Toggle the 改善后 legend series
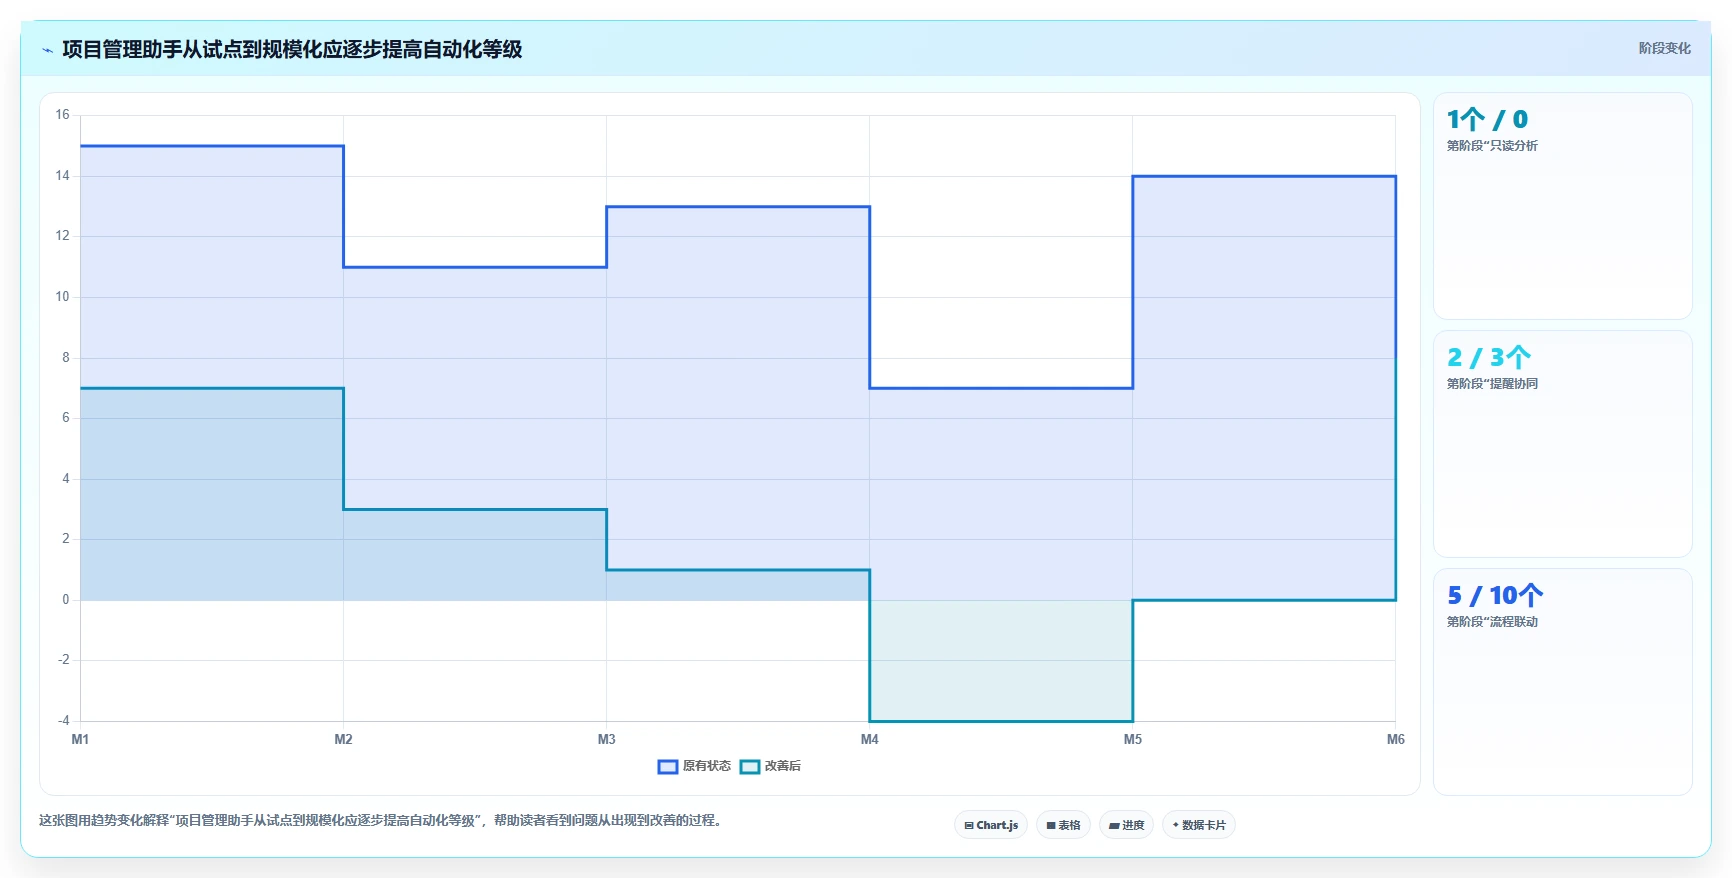This screenshot has width=1732, height=878. coord(770,766)
